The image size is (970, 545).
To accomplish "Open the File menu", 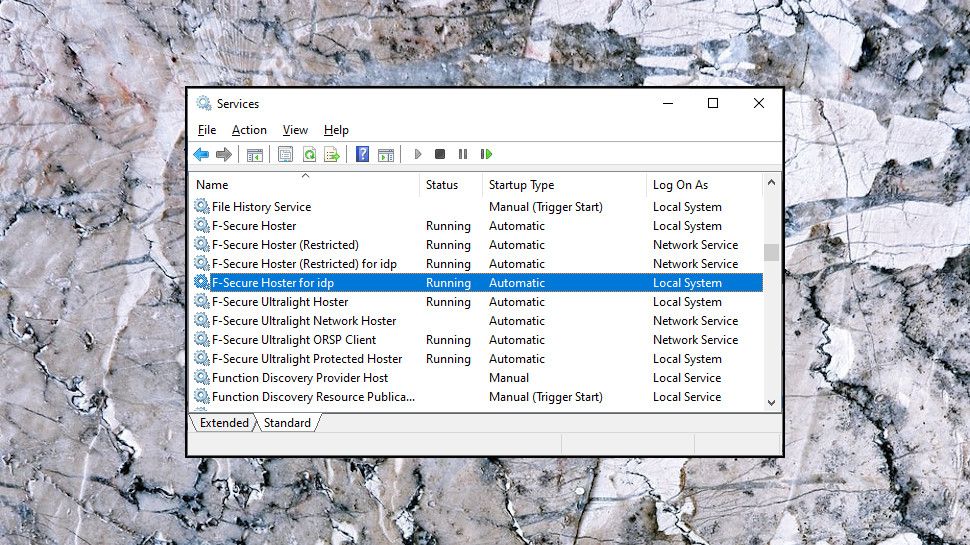I will [x=207, y=130].
